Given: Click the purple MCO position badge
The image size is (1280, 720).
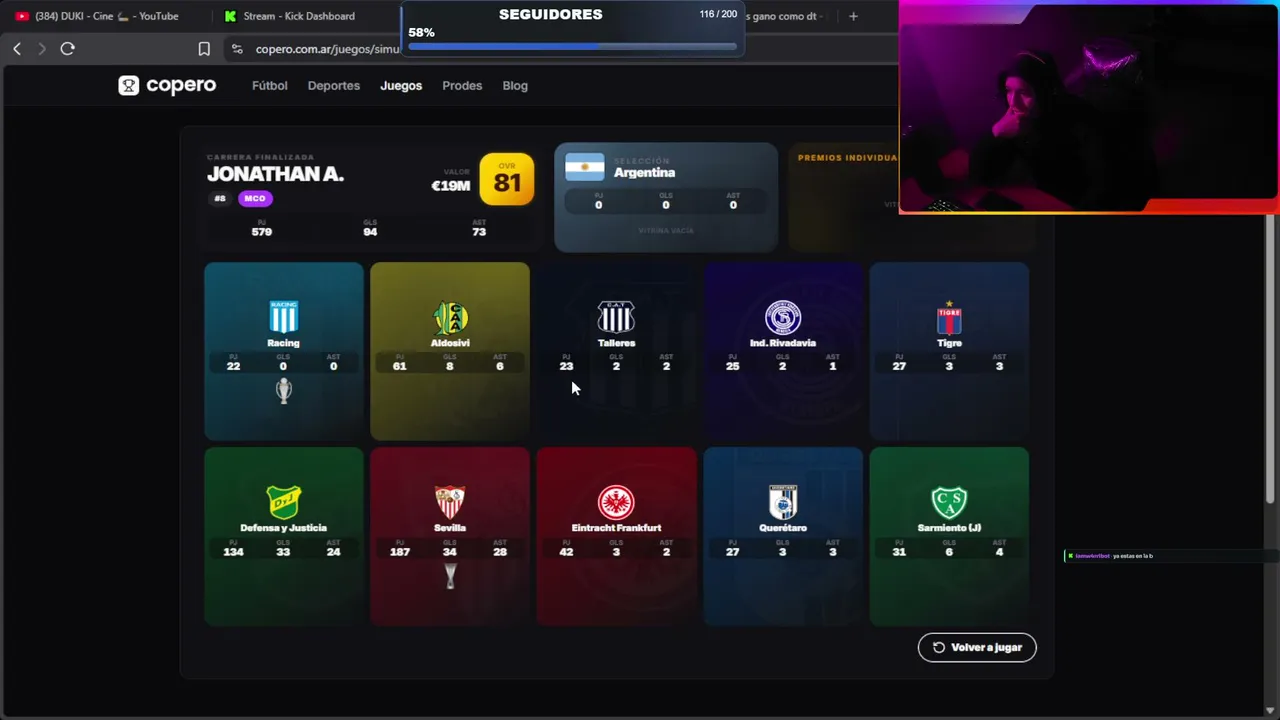Looking at the screenshot, I should pyautogui.click(x=255, y=198).
